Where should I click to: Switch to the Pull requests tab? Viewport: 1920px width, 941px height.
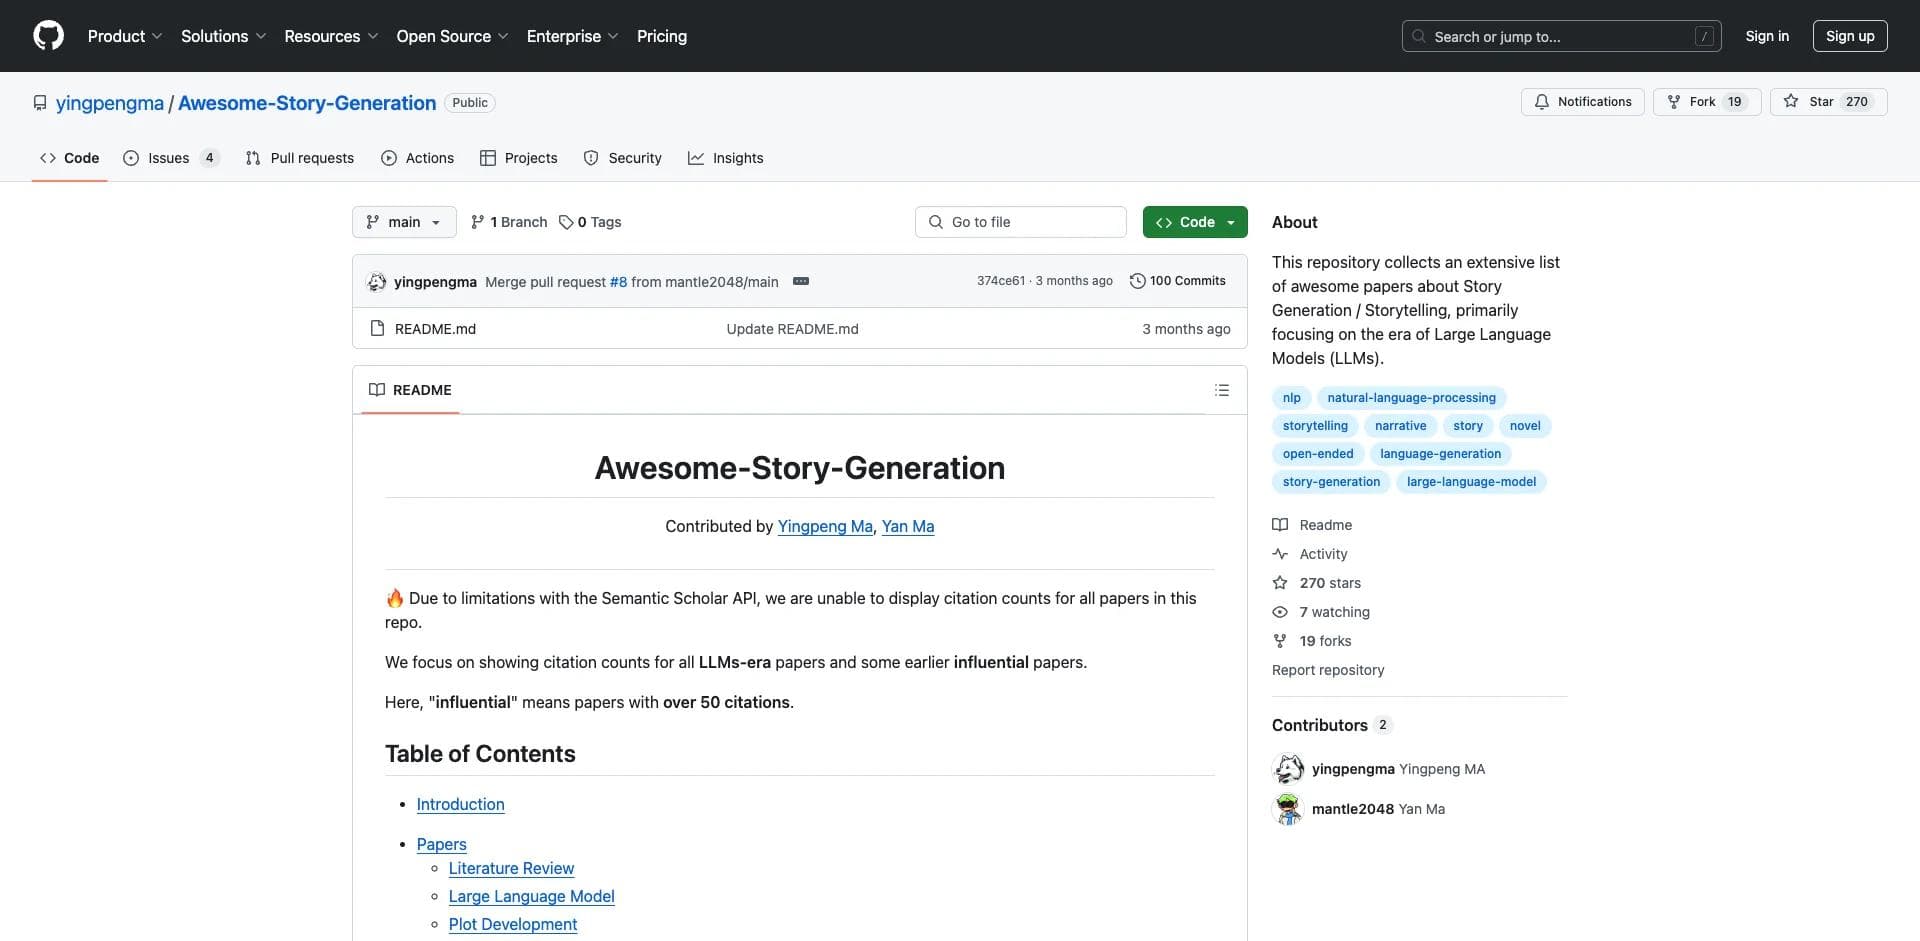(299, 158)
